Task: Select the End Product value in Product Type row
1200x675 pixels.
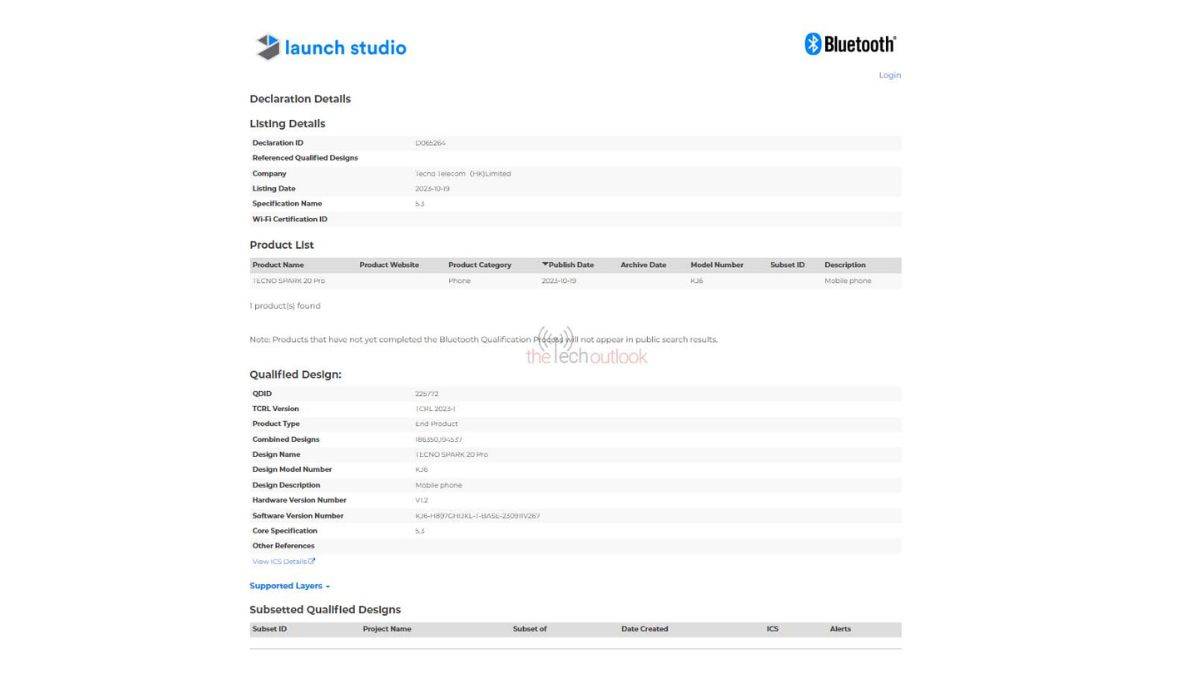Action: (x=436, y=424)
